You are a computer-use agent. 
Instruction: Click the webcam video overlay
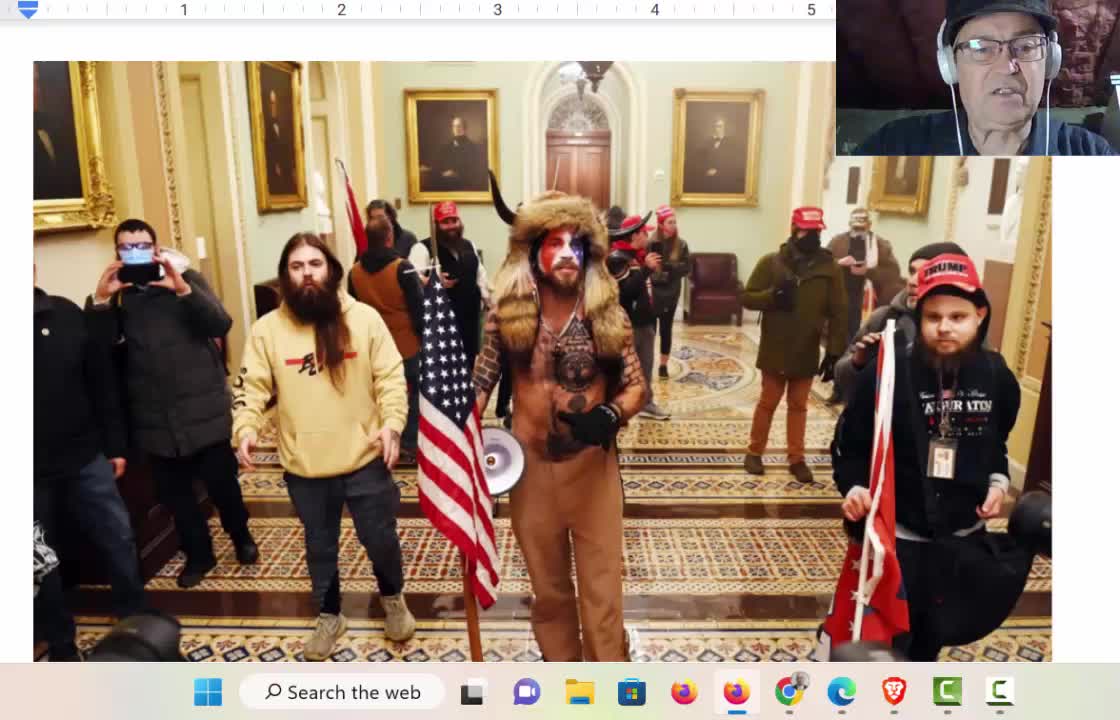coord(978,77)
